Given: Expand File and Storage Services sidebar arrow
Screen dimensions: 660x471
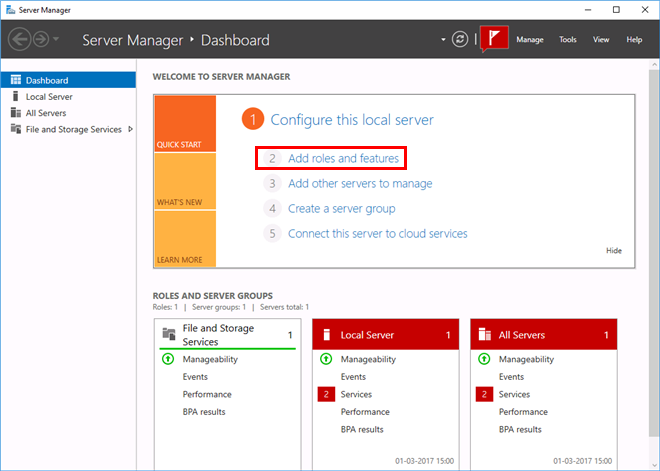Looking at the screenshot, I should pyautogui.click(x=130, y=129).
